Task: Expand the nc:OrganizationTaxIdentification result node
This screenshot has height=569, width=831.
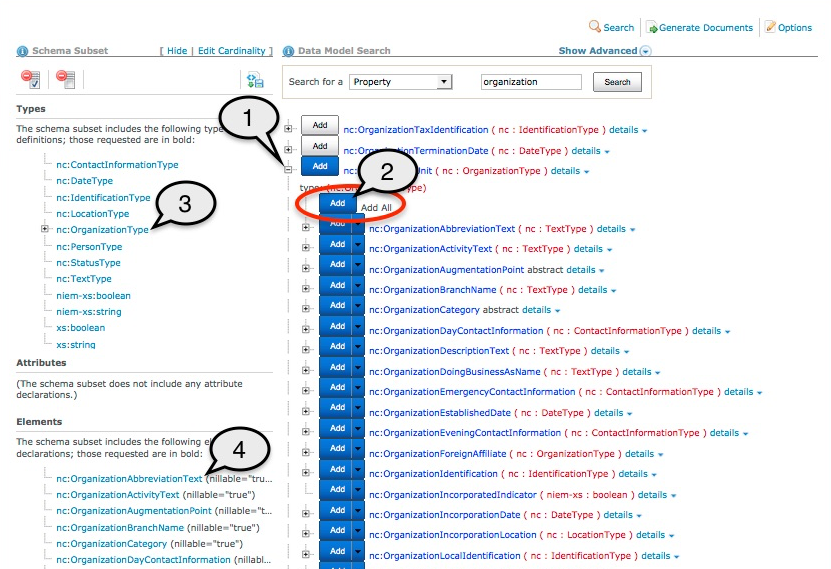Action: click(x=289, y=128)
